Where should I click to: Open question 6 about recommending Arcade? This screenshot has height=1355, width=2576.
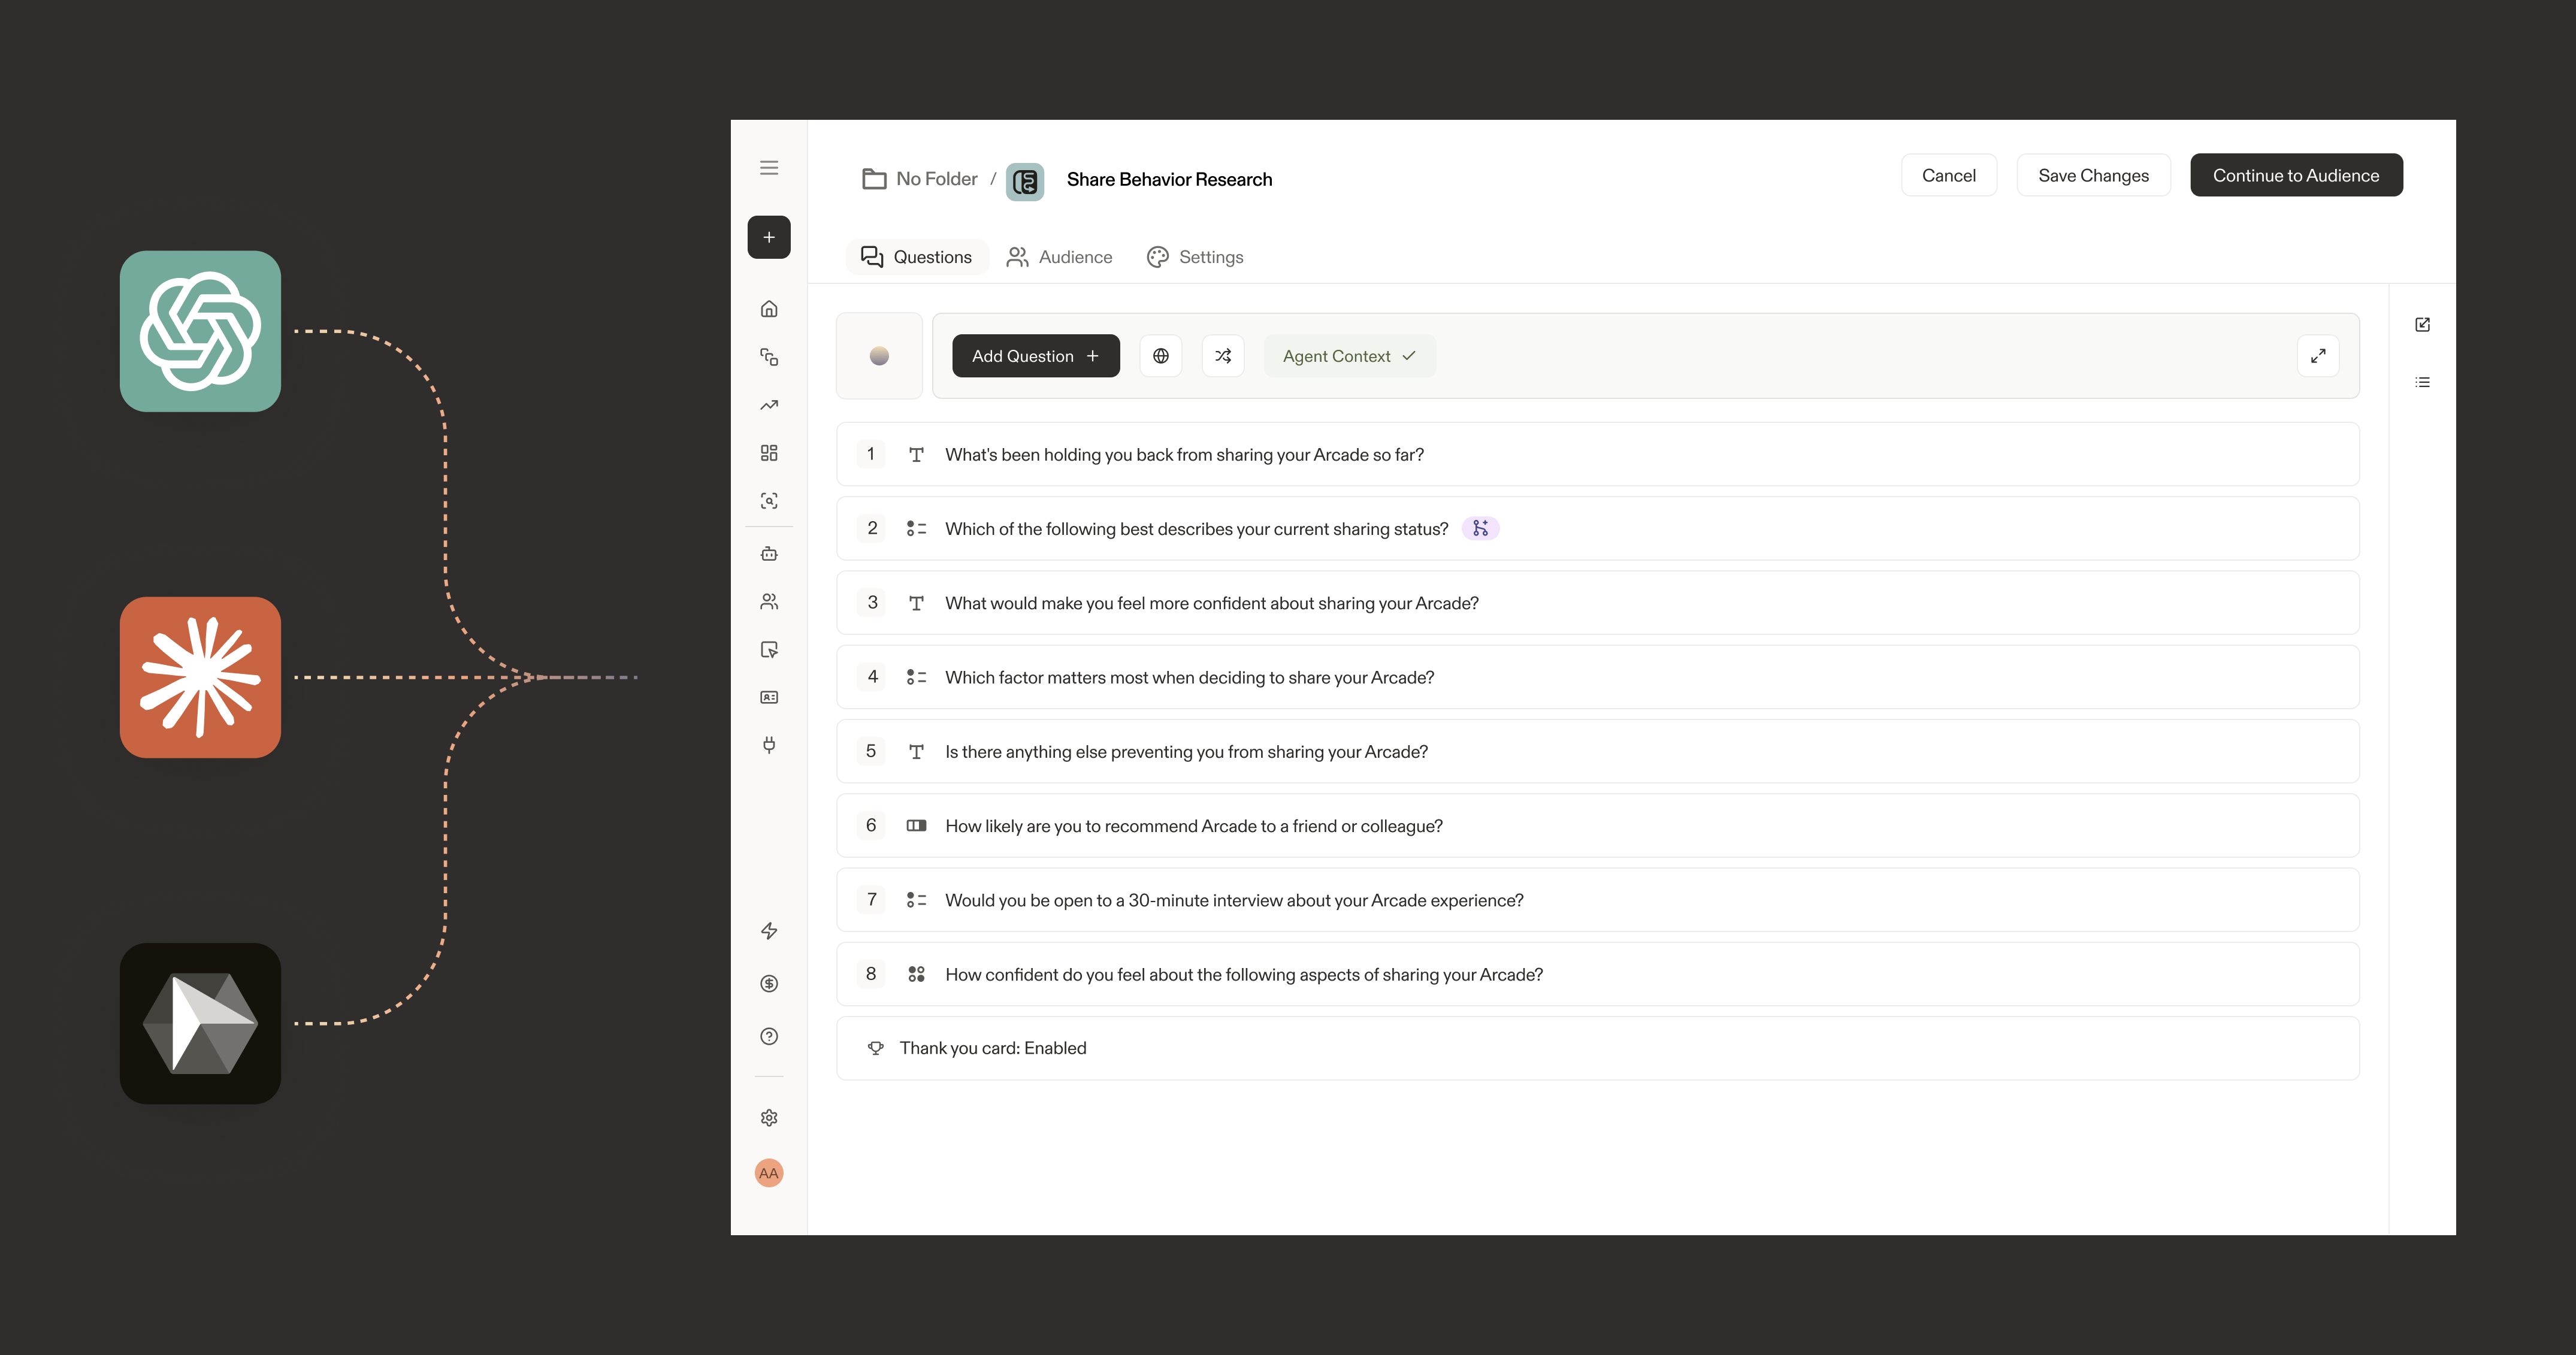coord(1598,826)
